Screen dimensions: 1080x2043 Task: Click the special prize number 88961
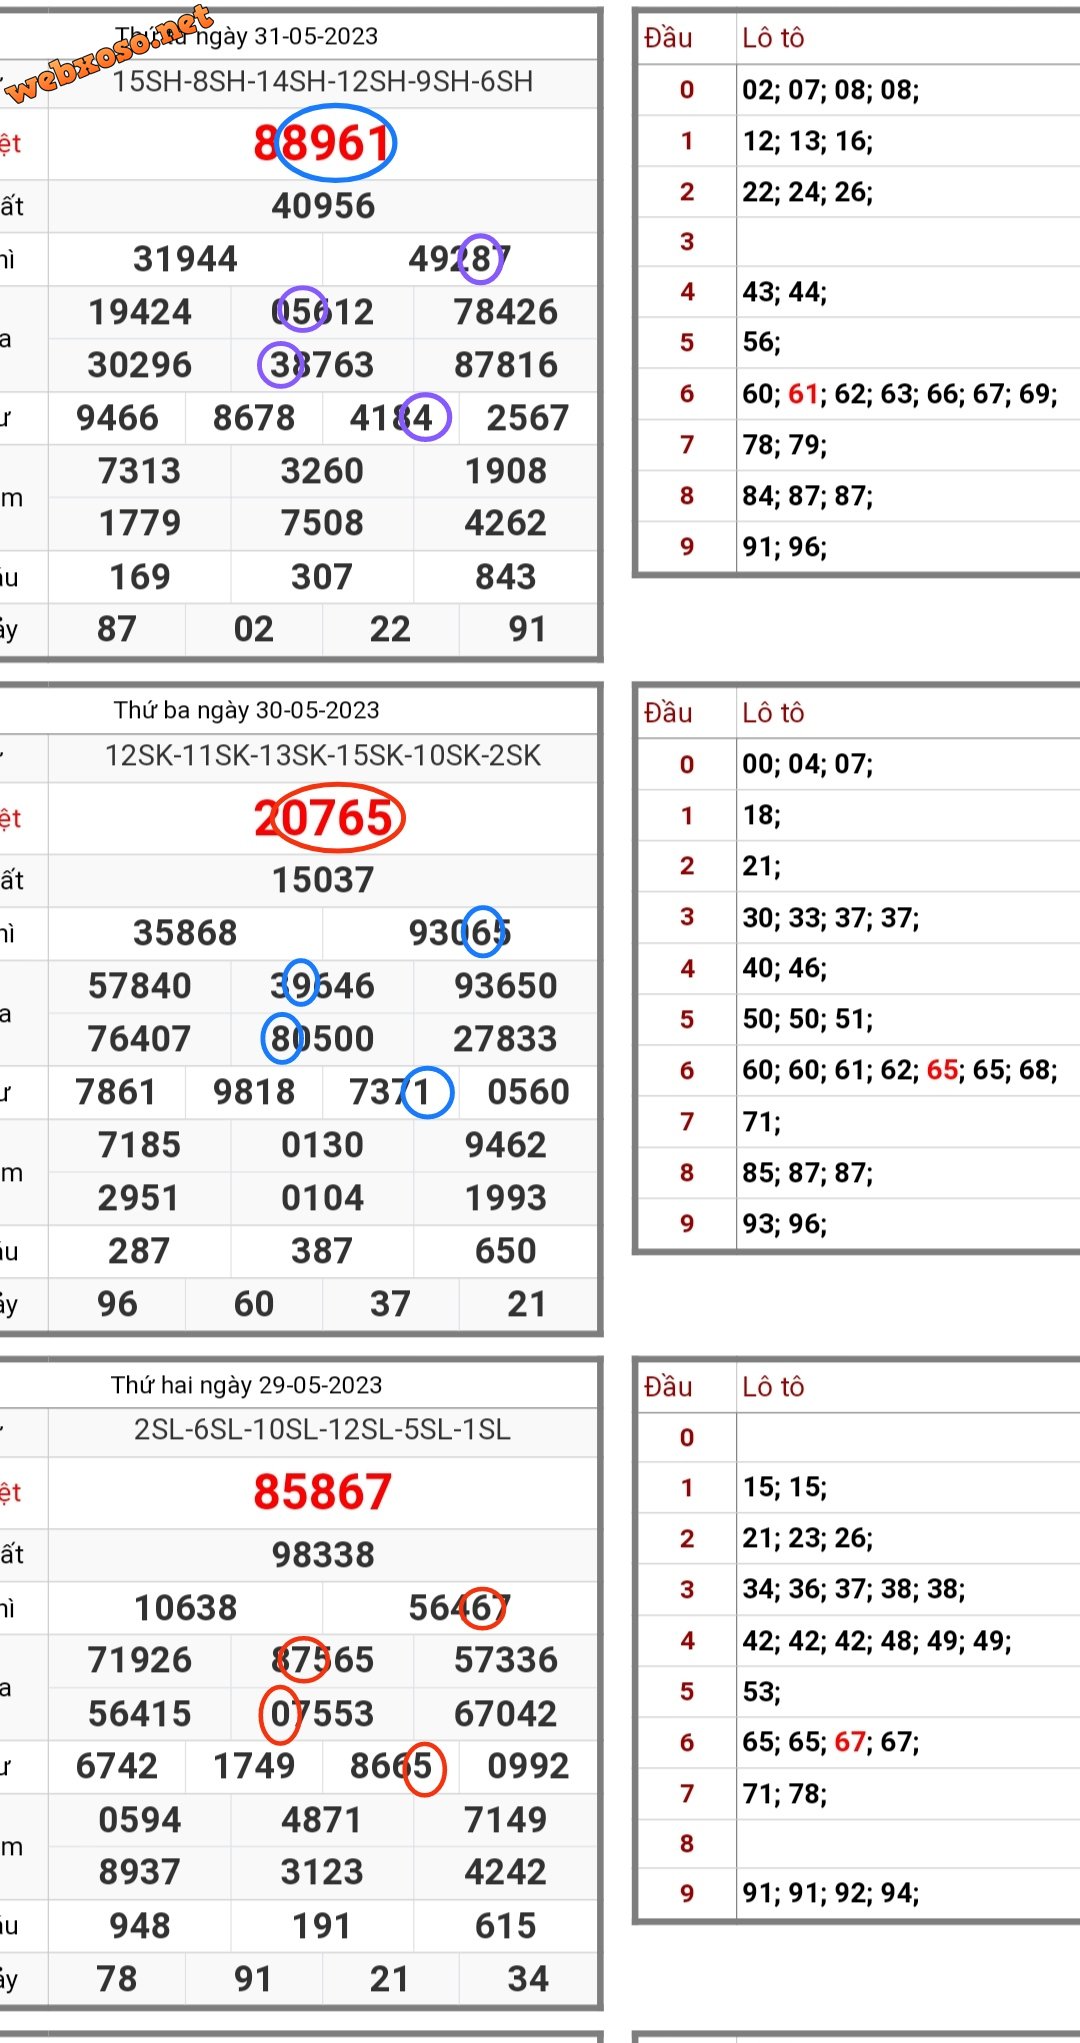coord(322,144)
